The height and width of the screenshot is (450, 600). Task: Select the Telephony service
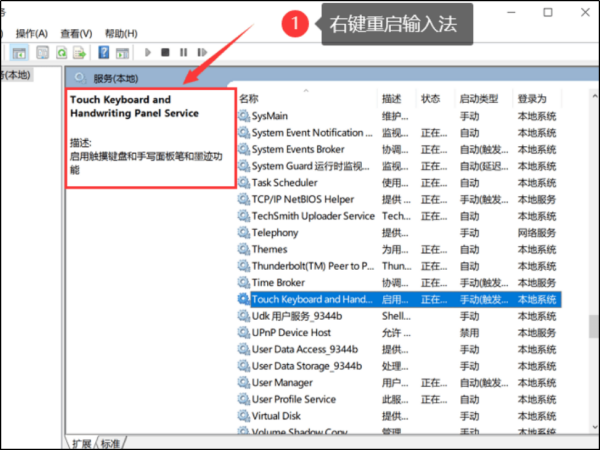[399, 233]
